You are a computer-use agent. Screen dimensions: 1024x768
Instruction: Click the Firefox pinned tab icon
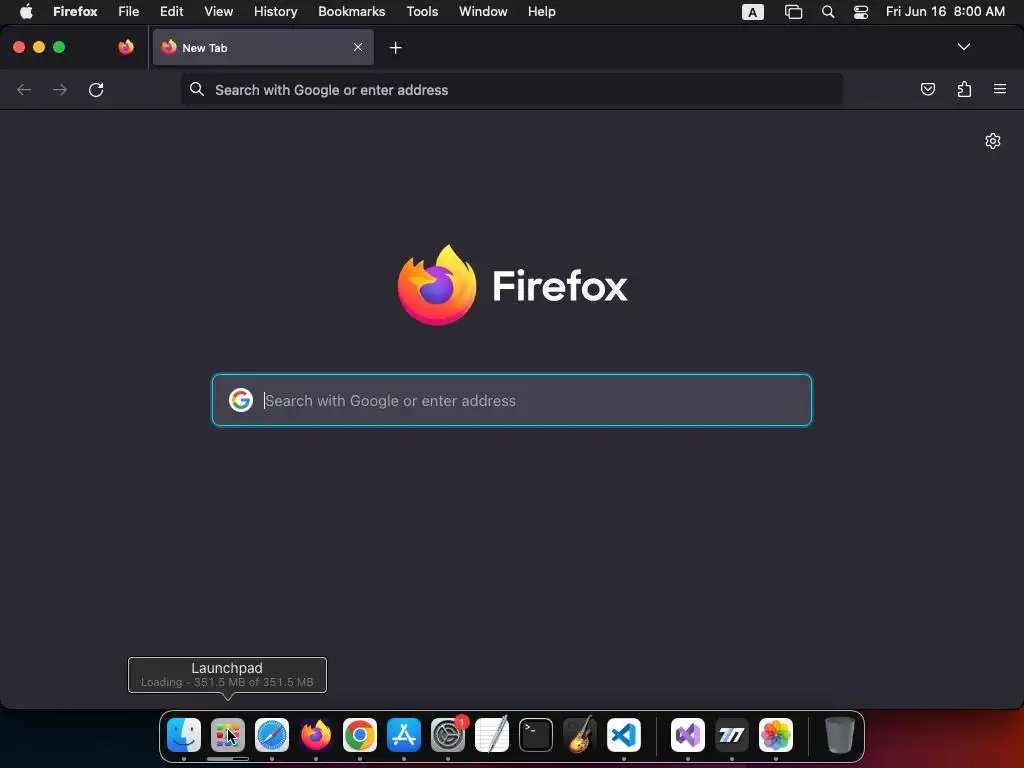point(126,47)
